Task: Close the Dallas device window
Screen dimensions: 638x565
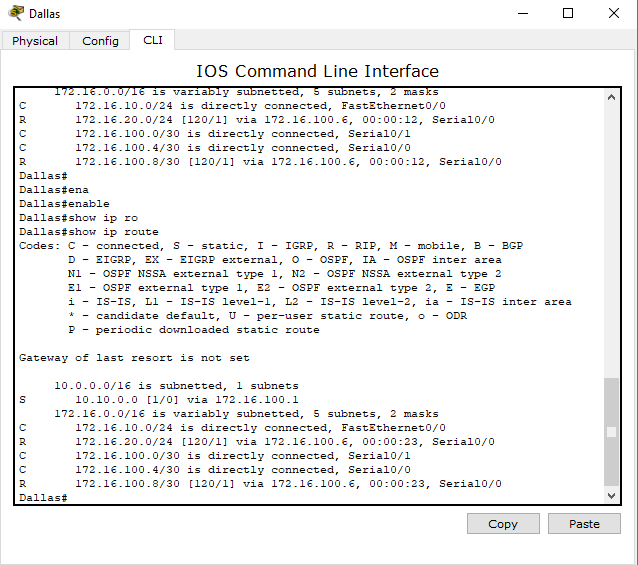Action: 614,13
